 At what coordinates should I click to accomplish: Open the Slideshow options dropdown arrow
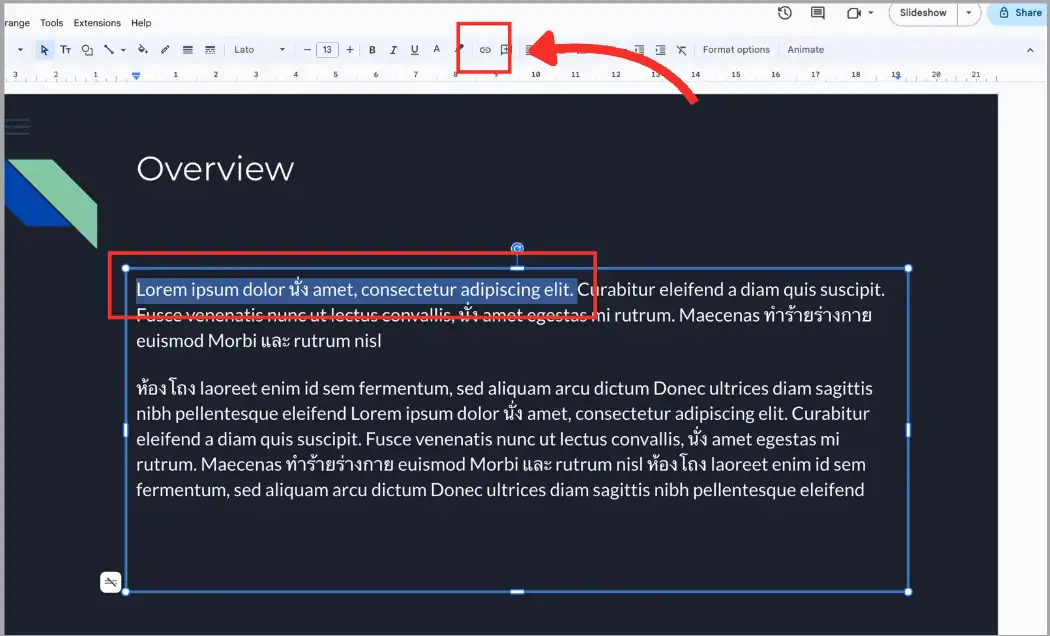(x=968, y=13)
